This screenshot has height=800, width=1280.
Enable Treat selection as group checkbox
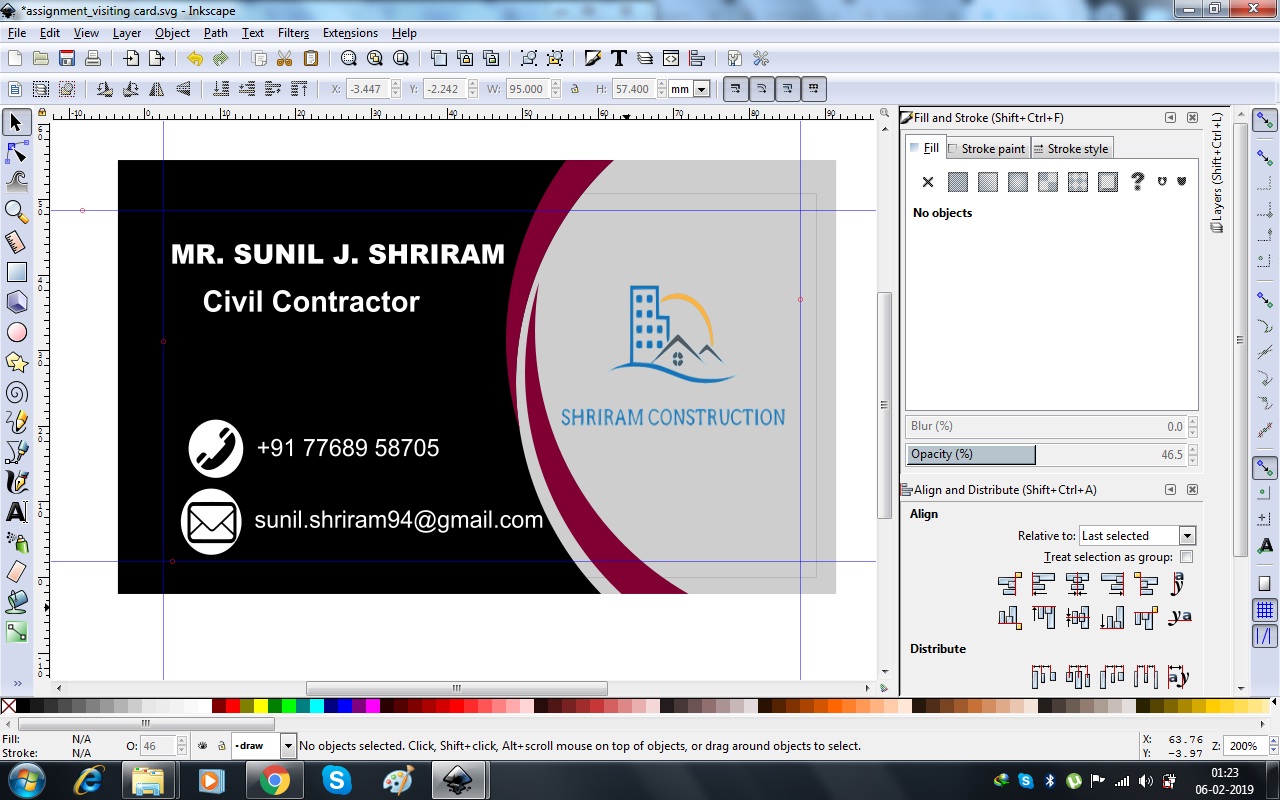(1187, 557)
